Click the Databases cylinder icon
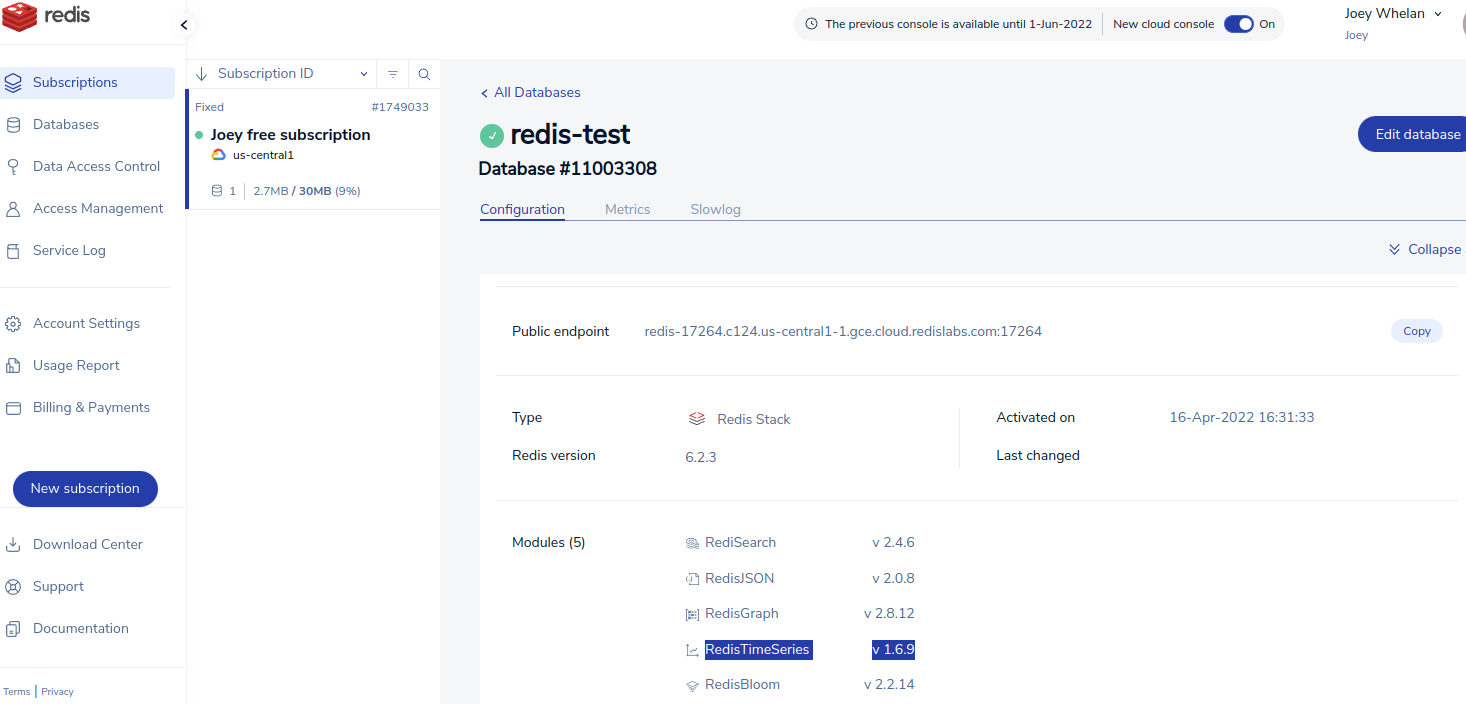Image resolution: width=1466 pixels, height=704 pixels. point(13,125)
